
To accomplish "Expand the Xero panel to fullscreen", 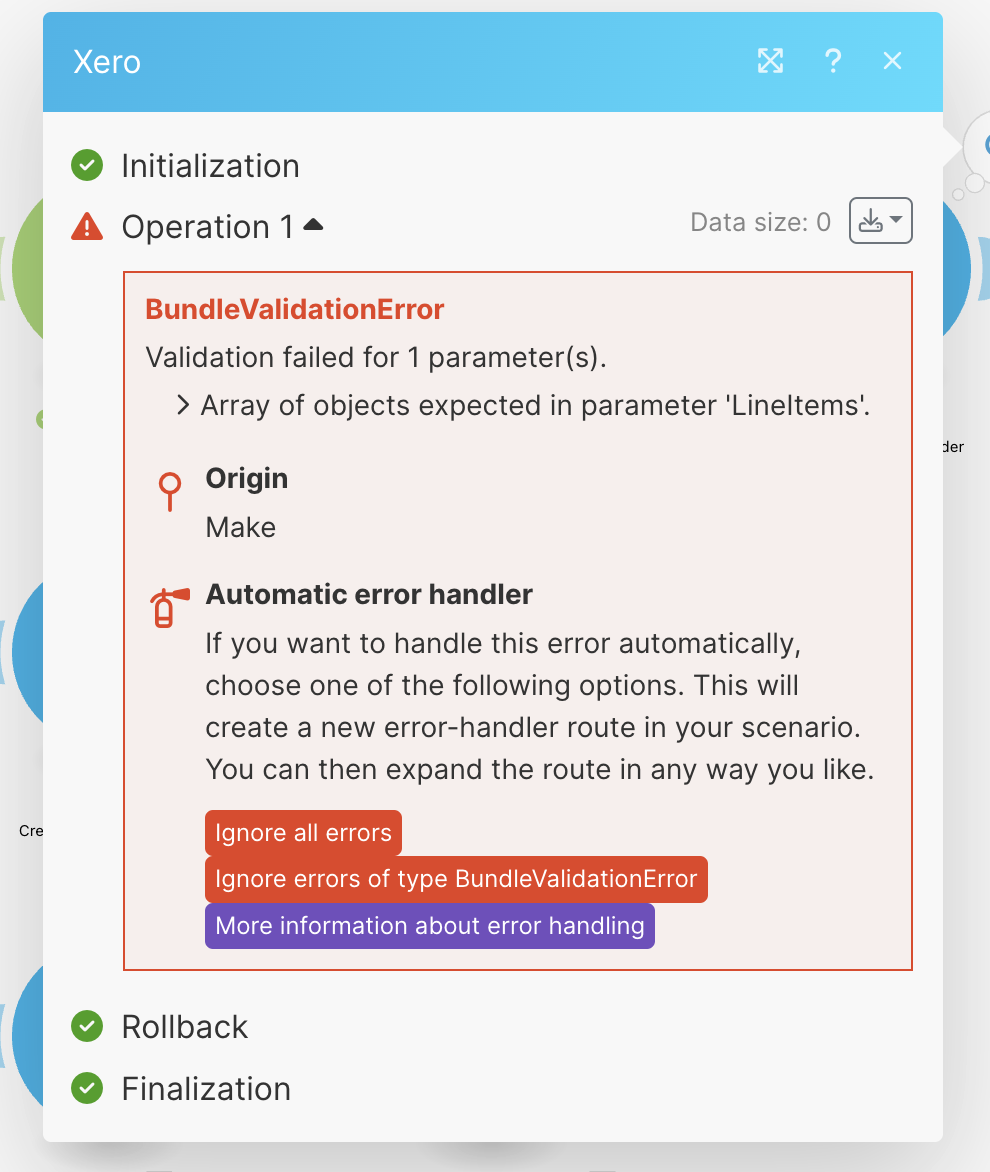I will (x=770, y=61).
